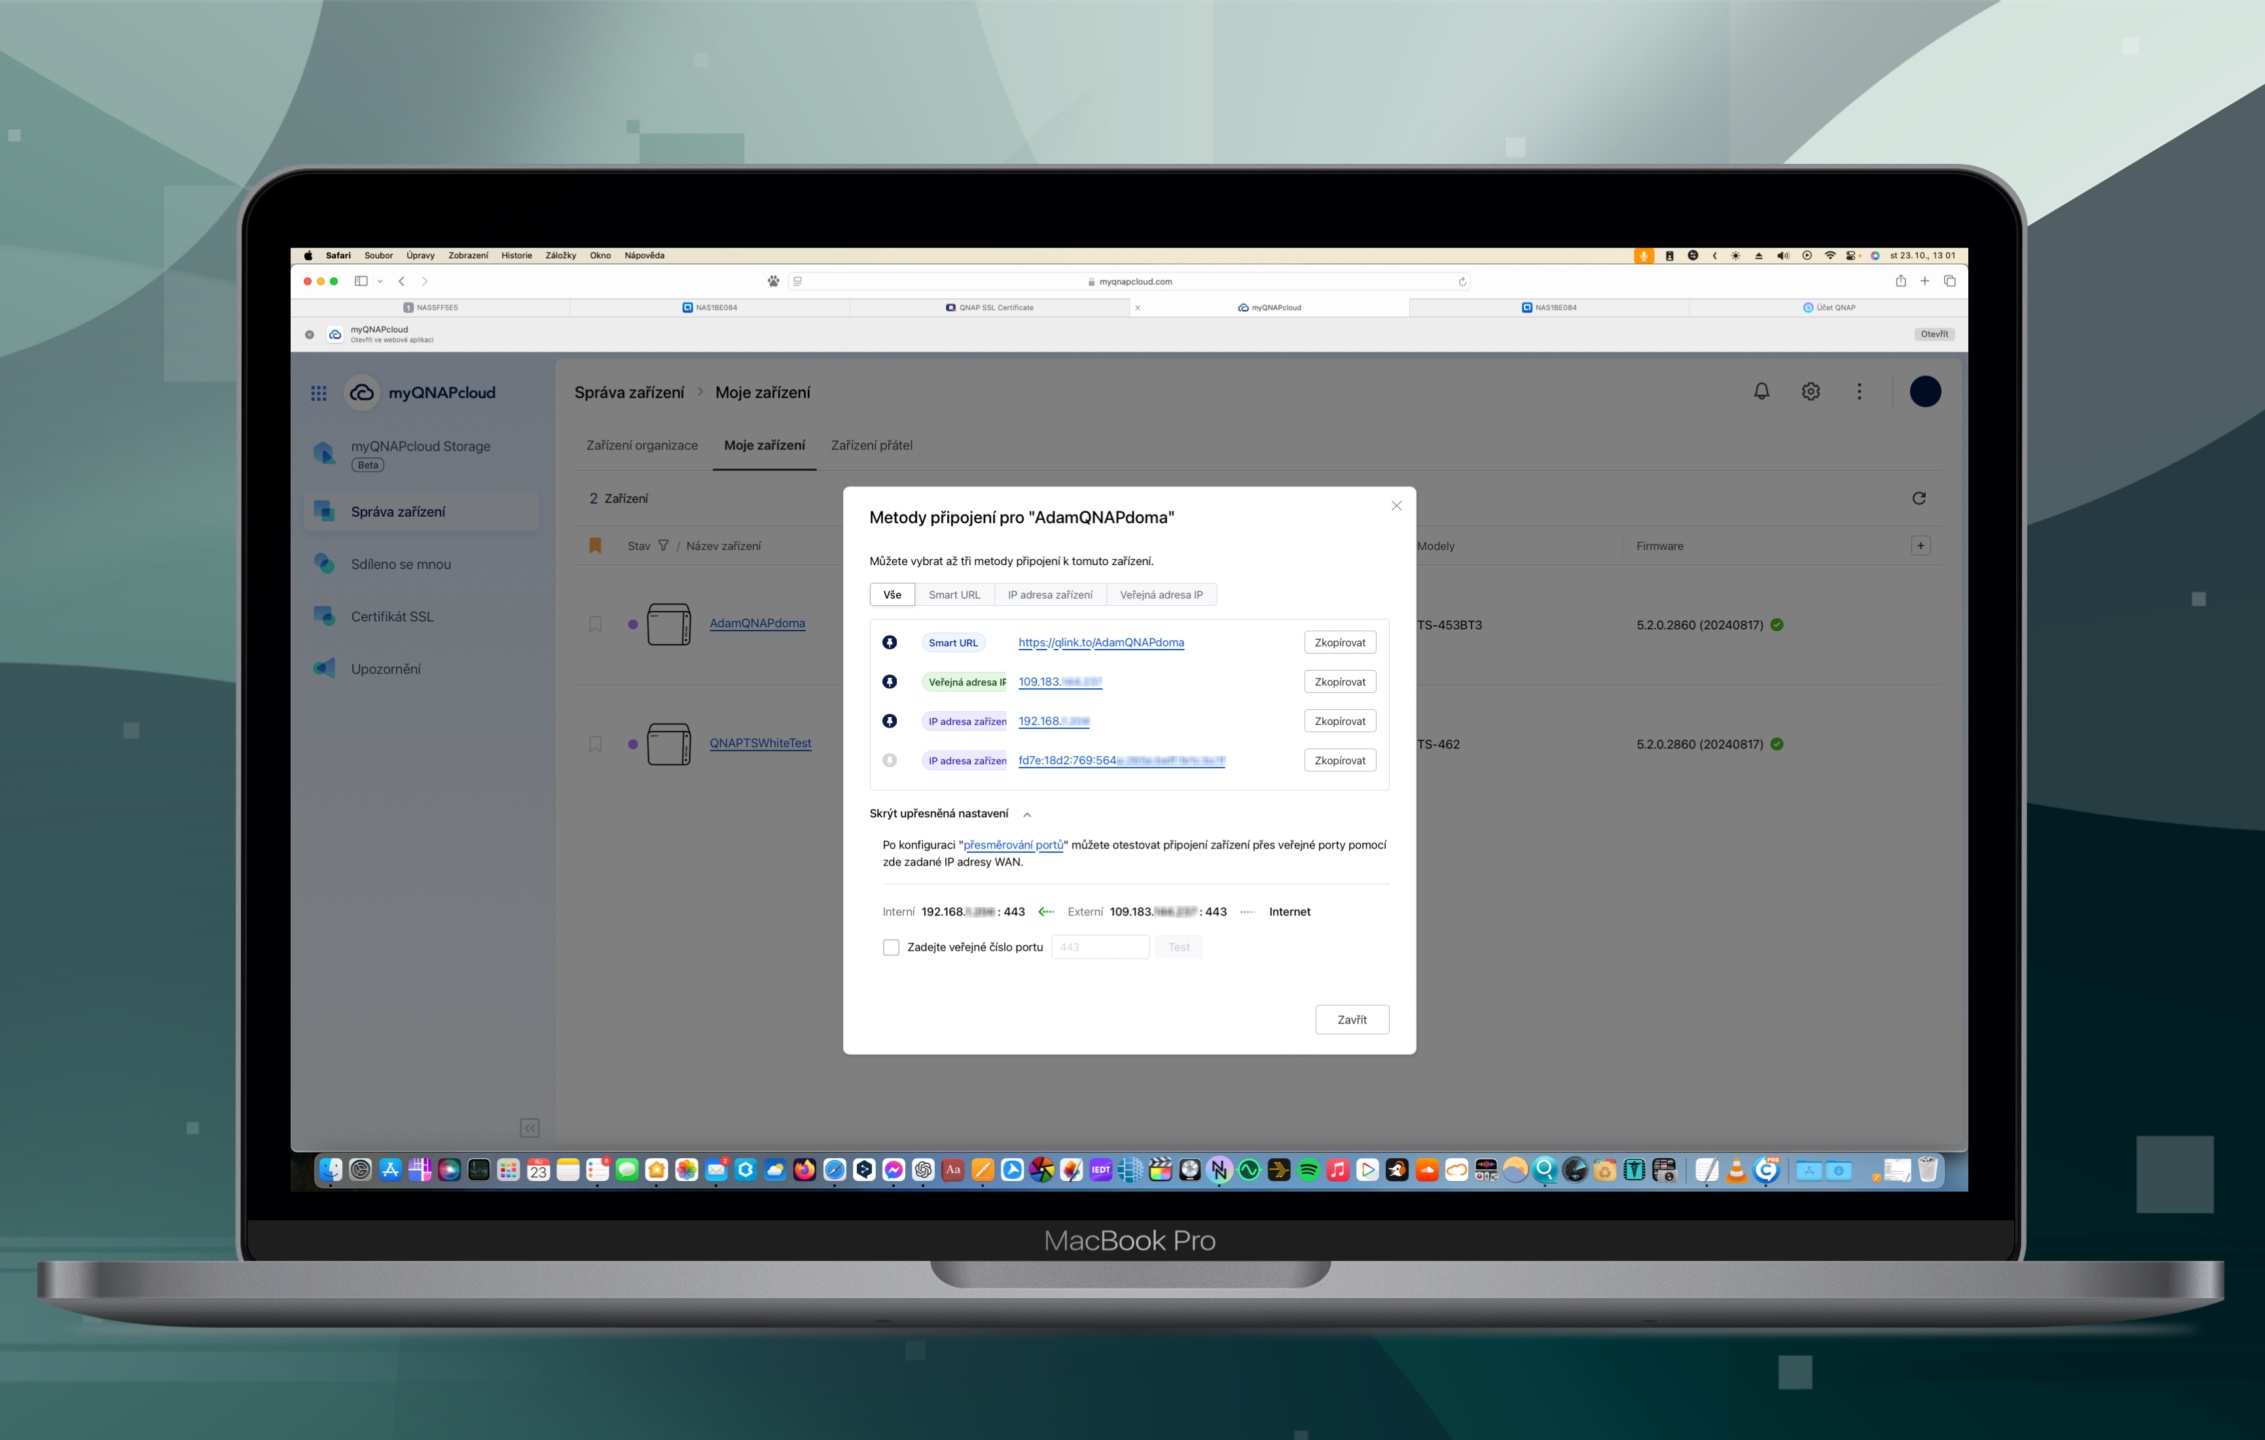Open the app grid launcher icon
The image size is (2265, 1440).
[319, 393]
